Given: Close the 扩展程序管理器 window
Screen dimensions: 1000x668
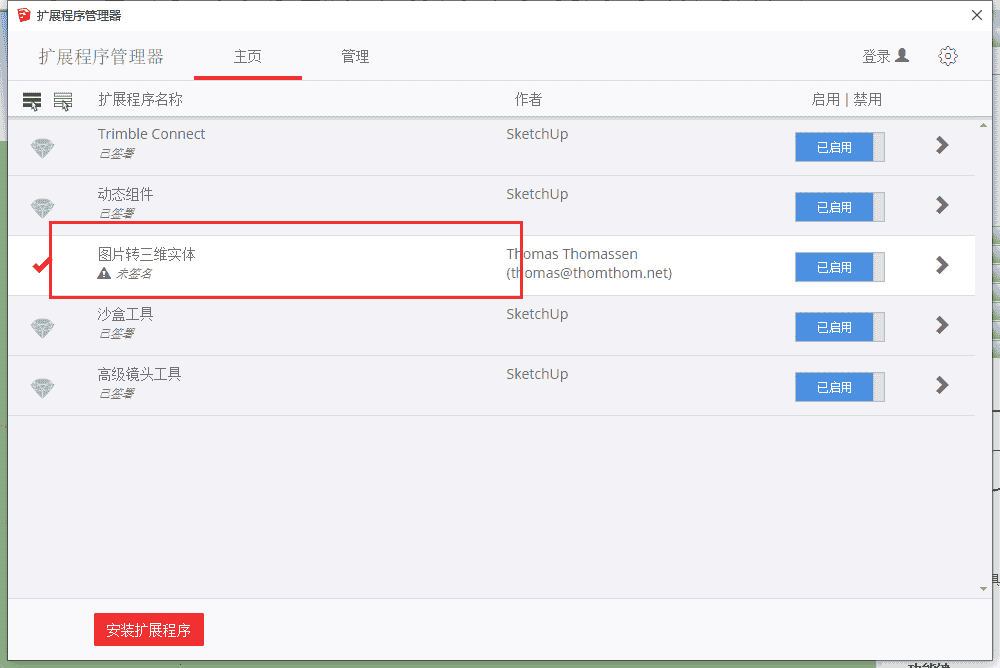Looking at the screenshot, I should coord(976,15).
